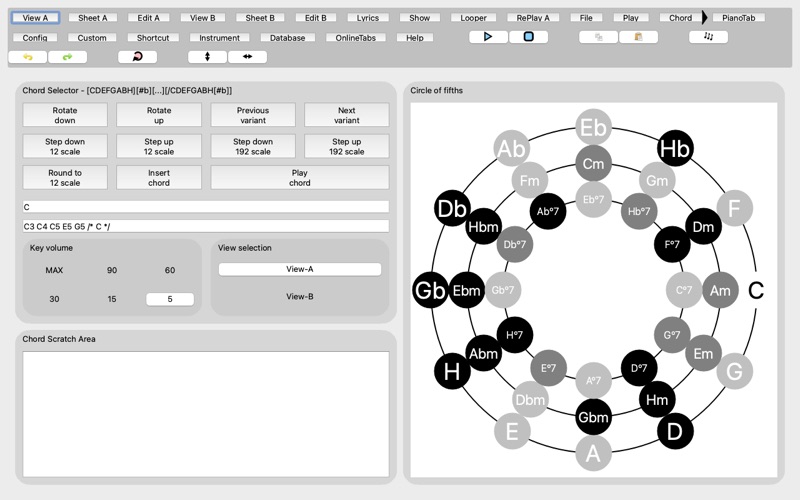
Task: Open the Looper tab
Action: (473, 17)
